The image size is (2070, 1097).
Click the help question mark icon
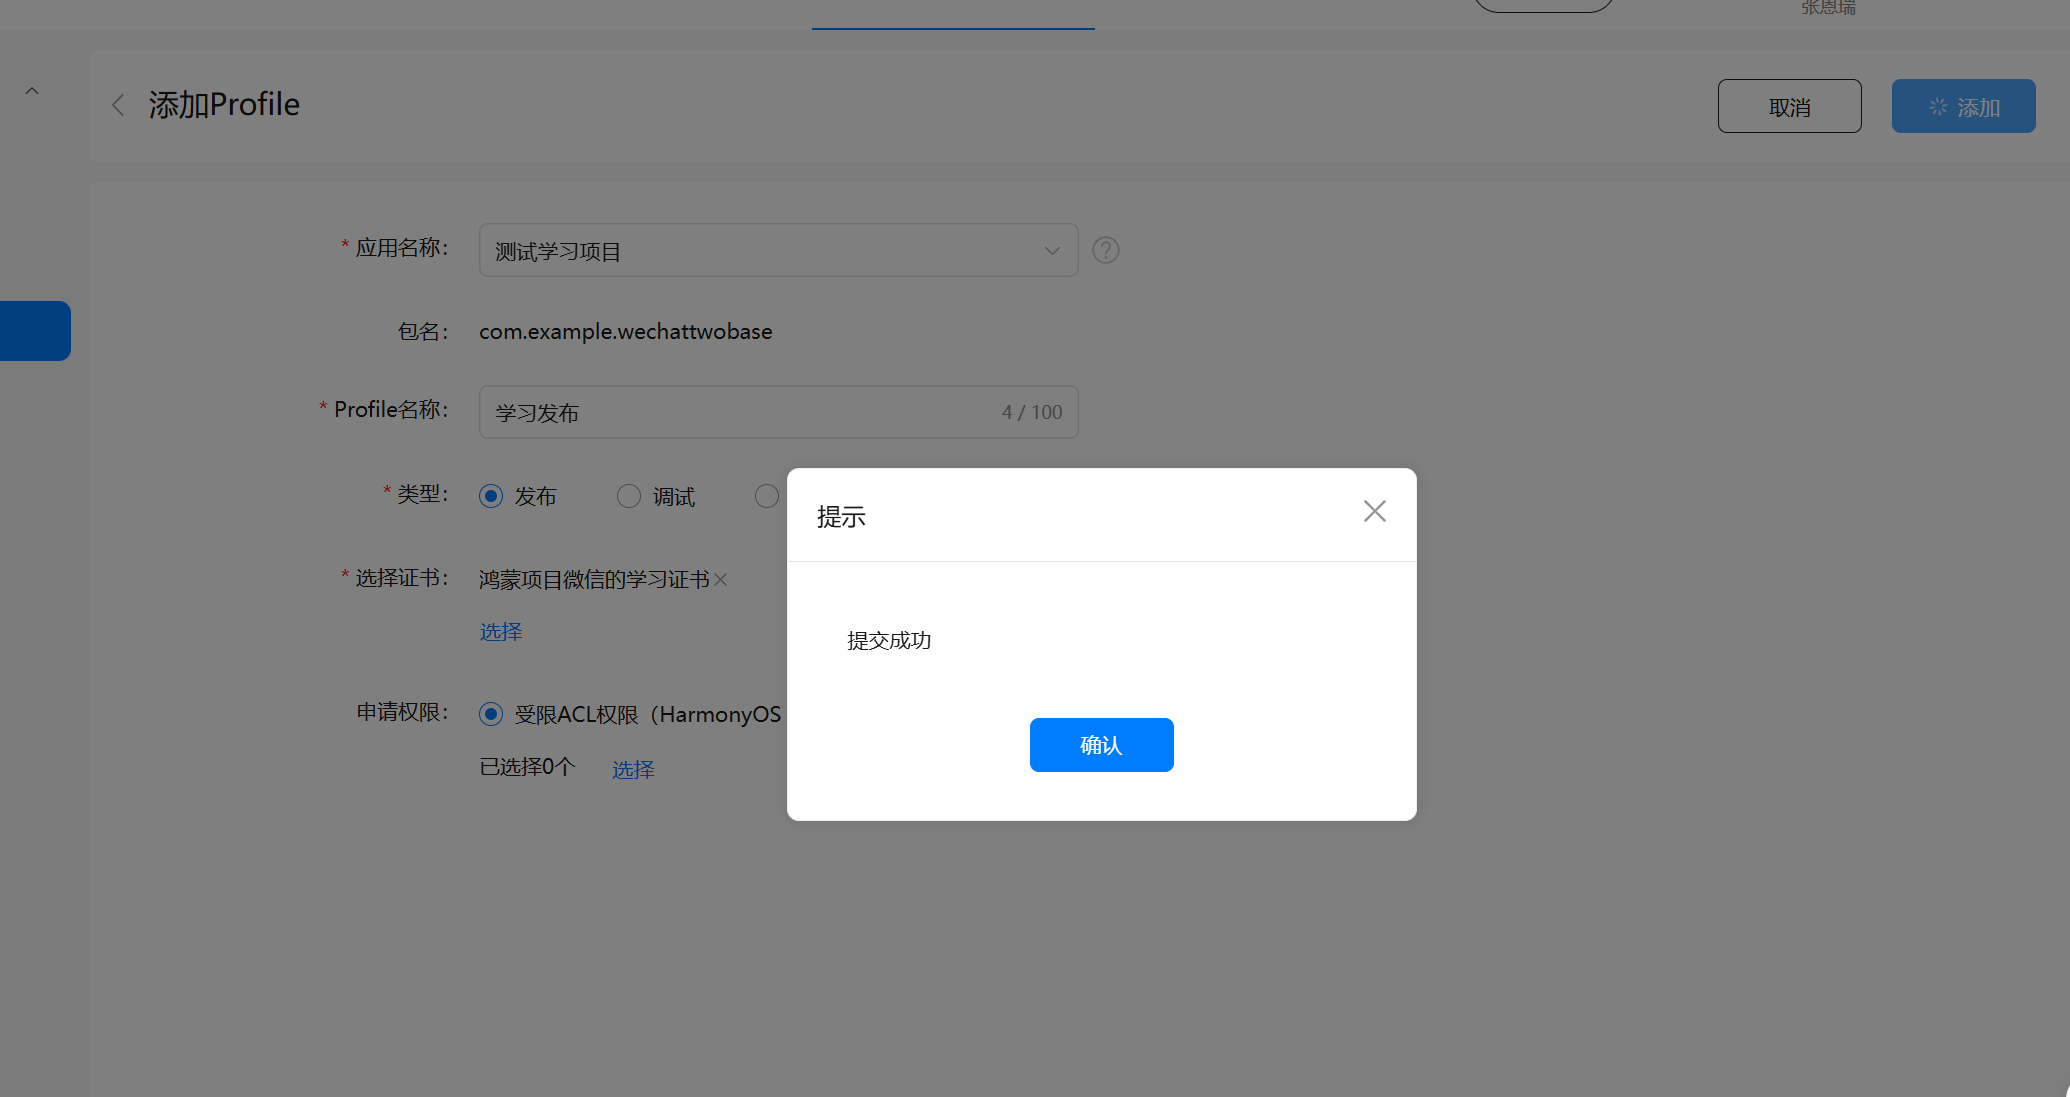pos(1105,250)
